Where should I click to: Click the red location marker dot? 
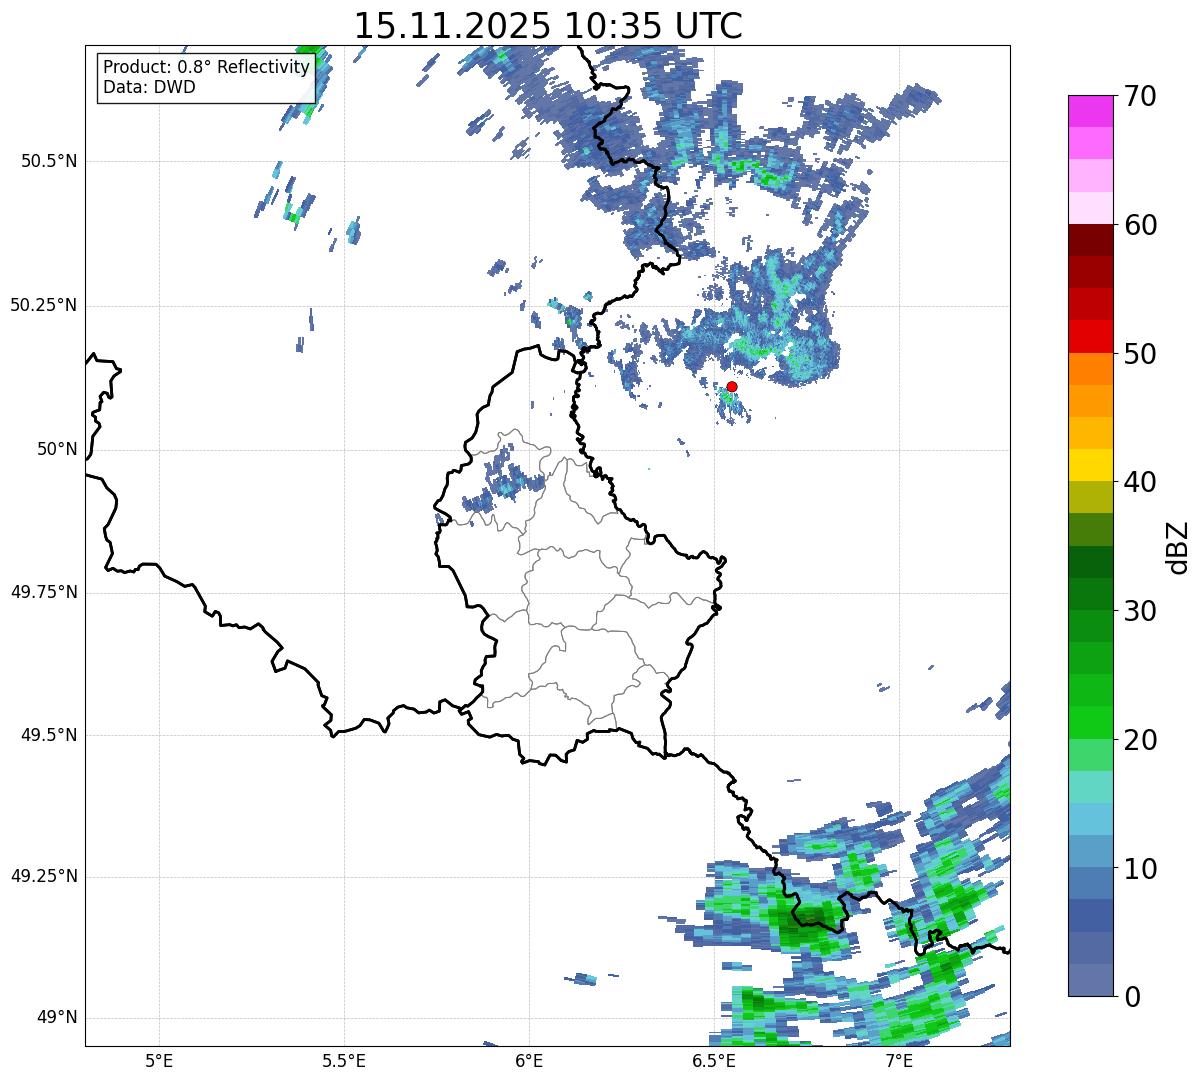(x=732, y=386)
